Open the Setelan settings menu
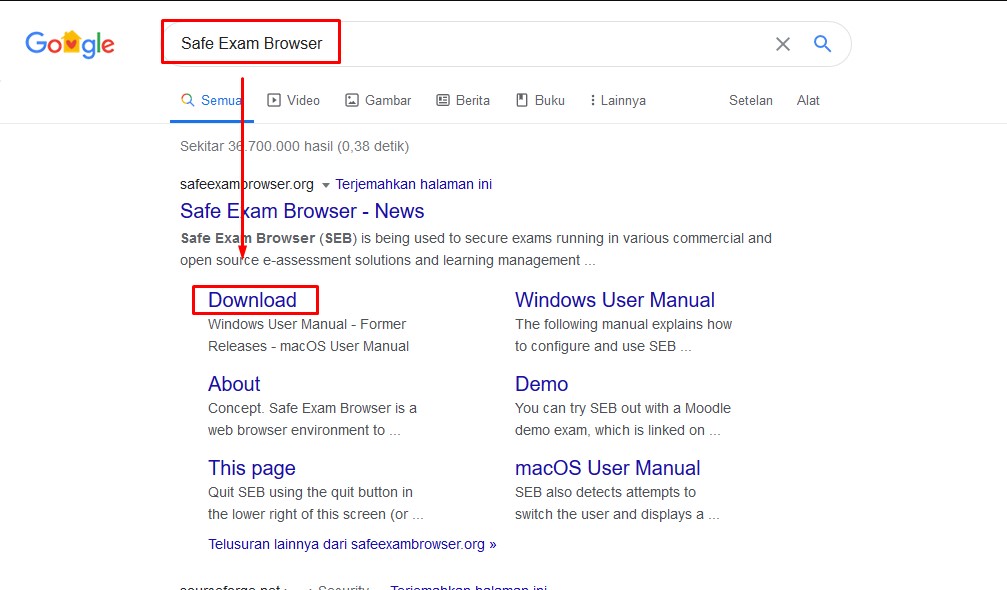This screenshot has height=590, width=1007. click(x=750, y=100)
